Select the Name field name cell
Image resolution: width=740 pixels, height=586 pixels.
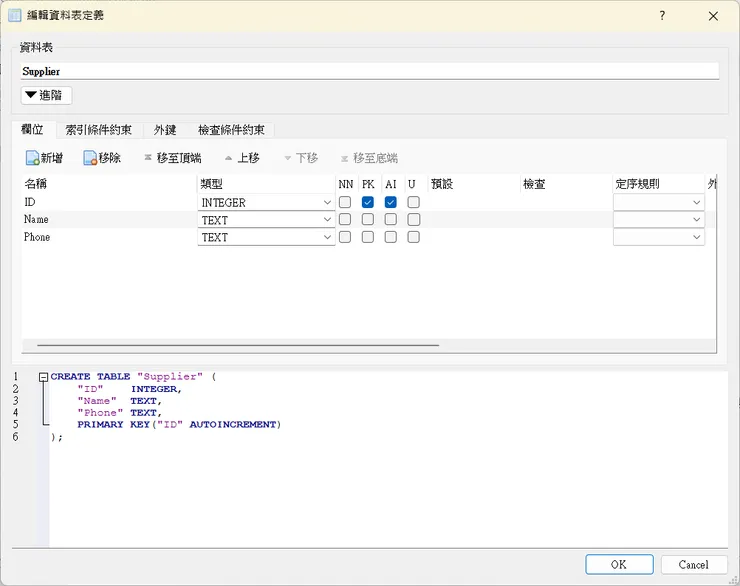(x=109, y=220)
